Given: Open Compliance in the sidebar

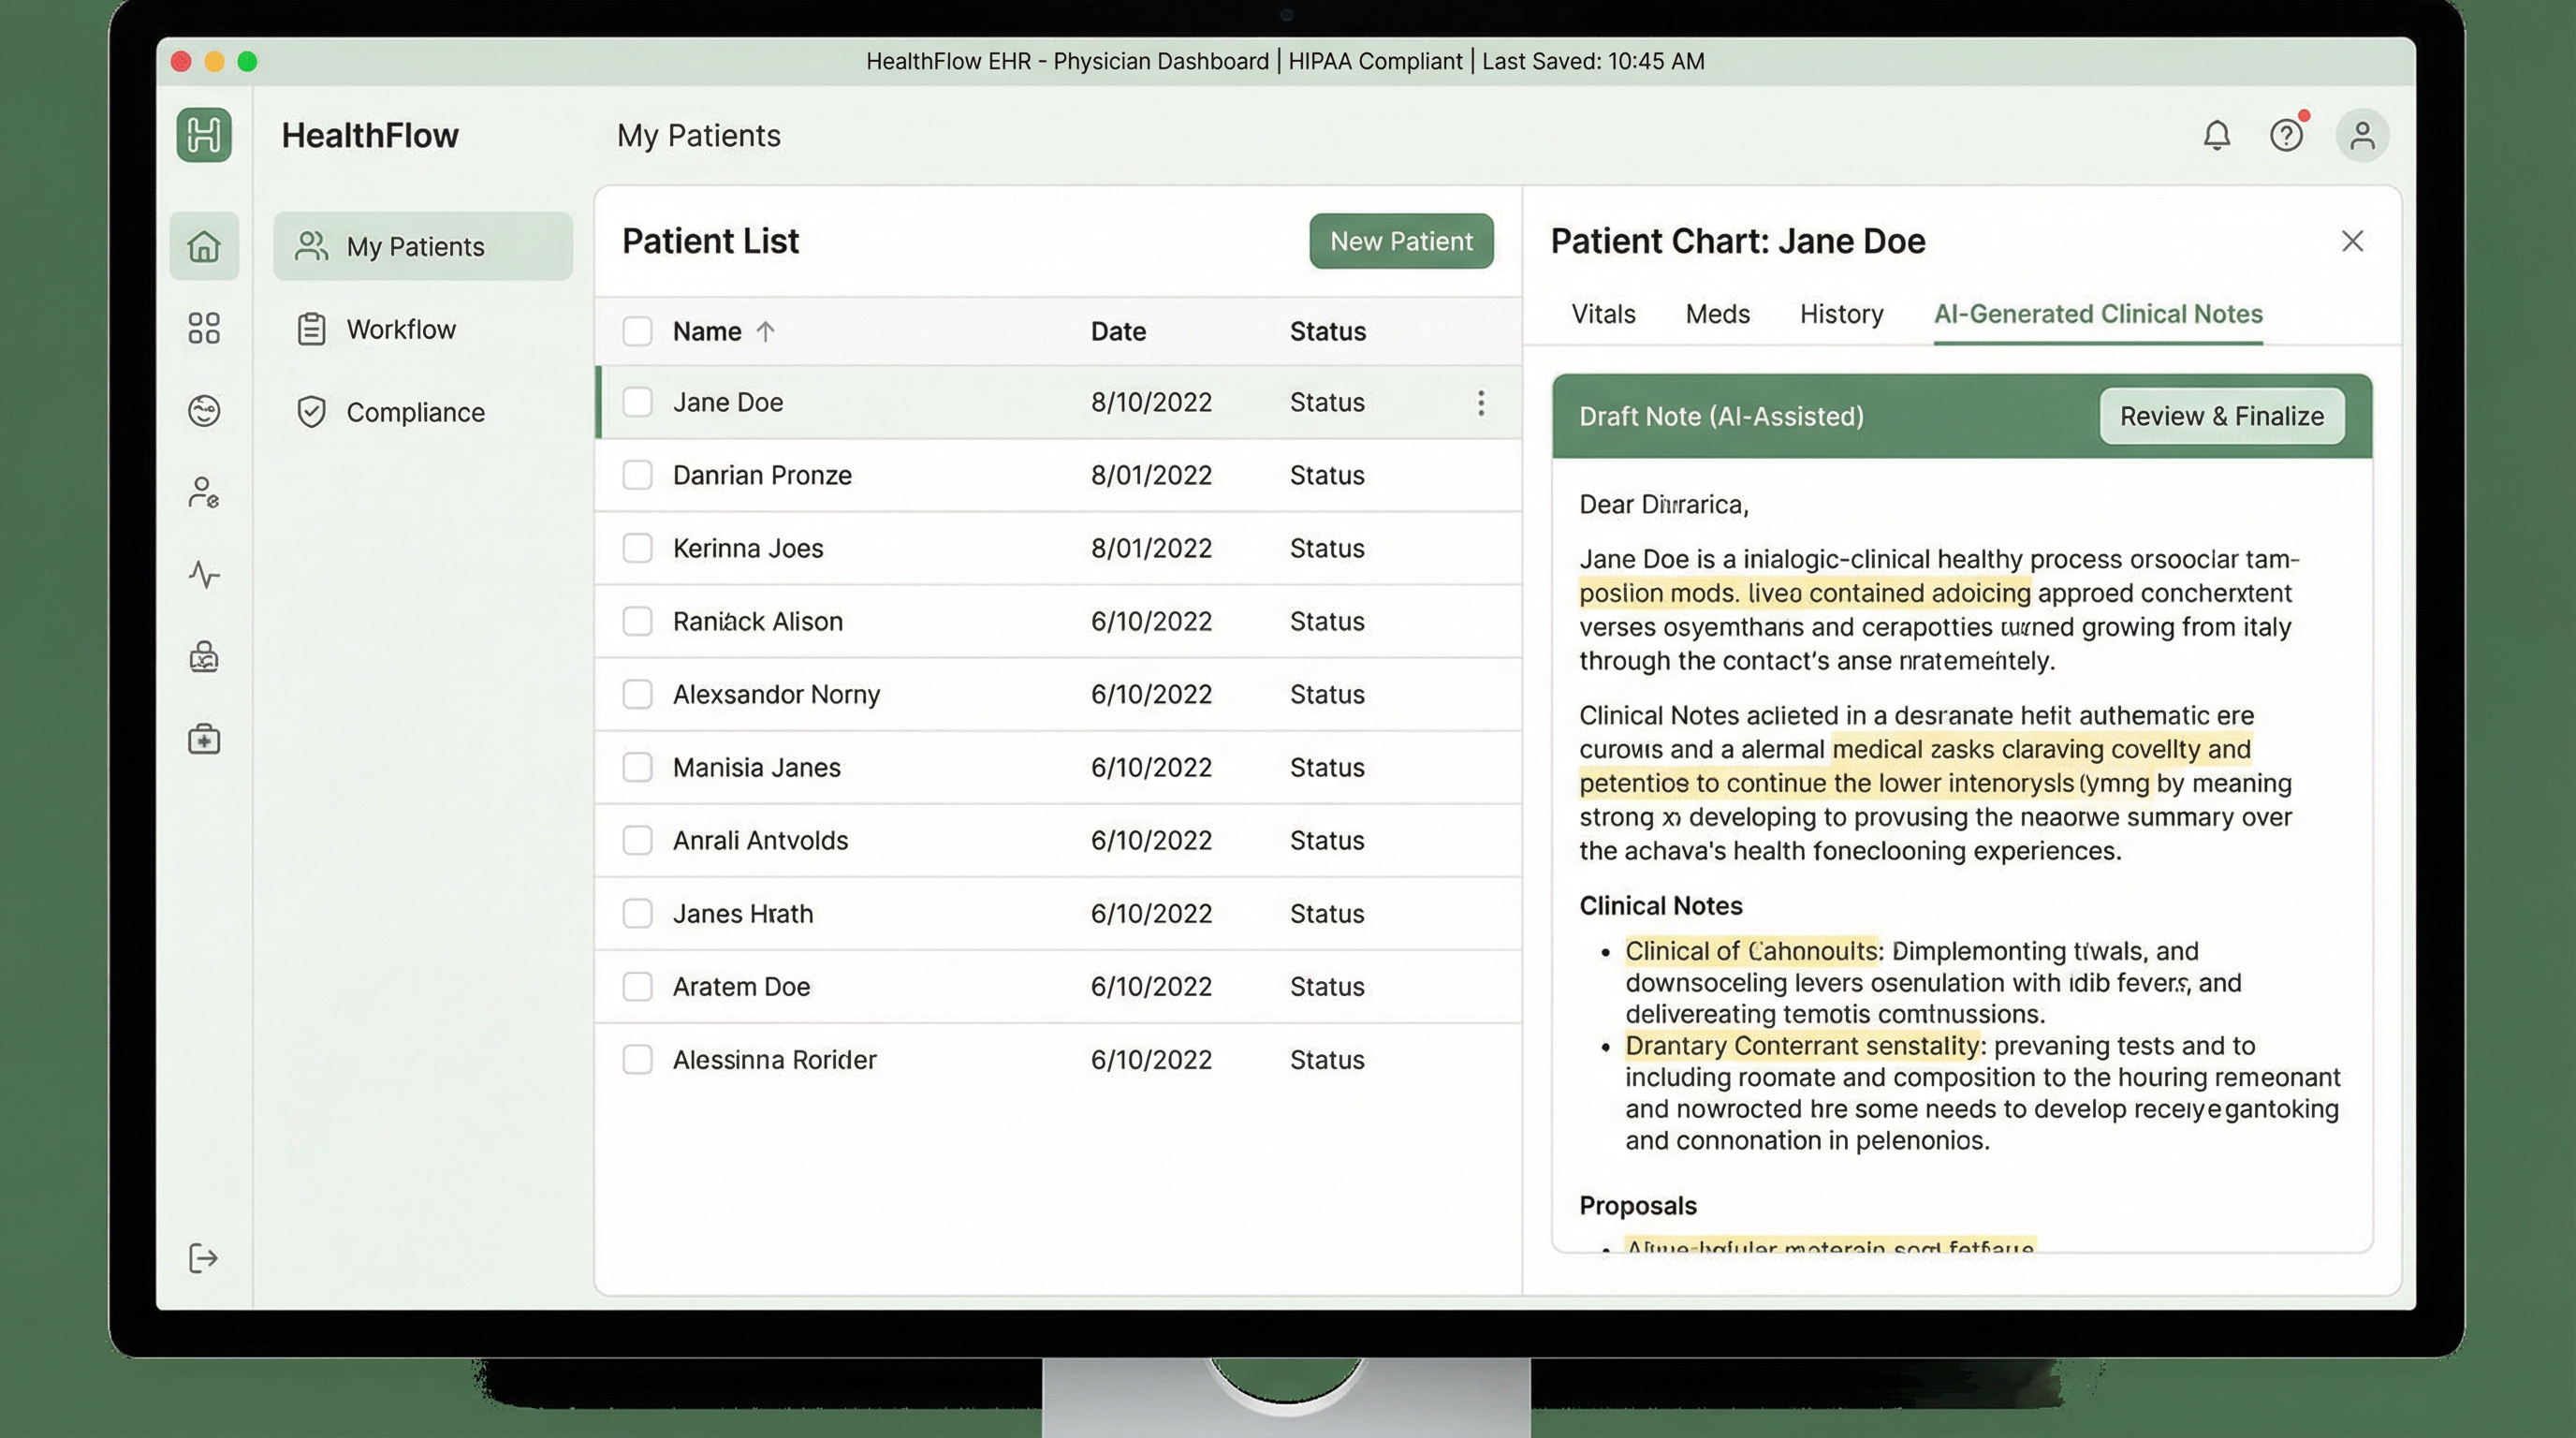Looking at the screenshot, I should coord(415,412).
